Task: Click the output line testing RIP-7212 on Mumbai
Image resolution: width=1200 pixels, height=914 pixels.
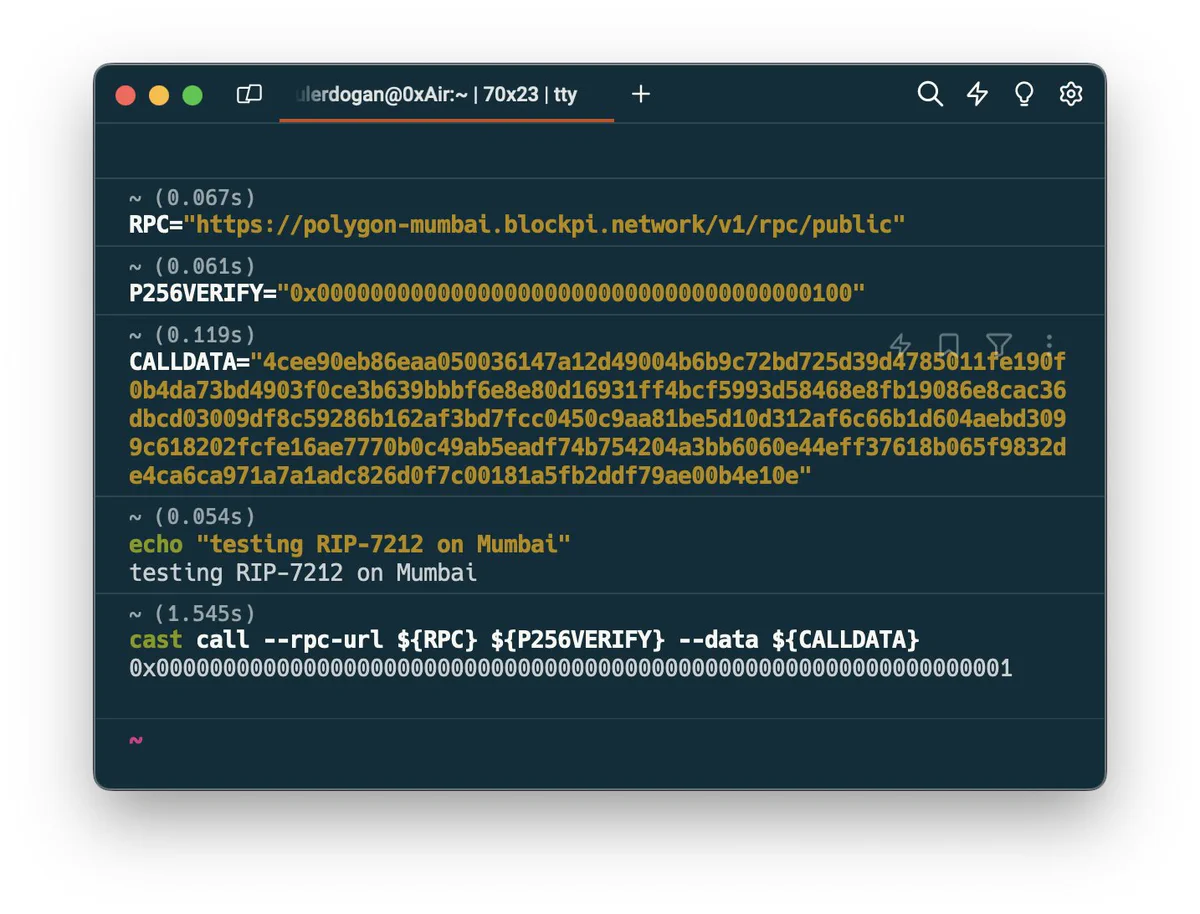Action: click(303, 573)
